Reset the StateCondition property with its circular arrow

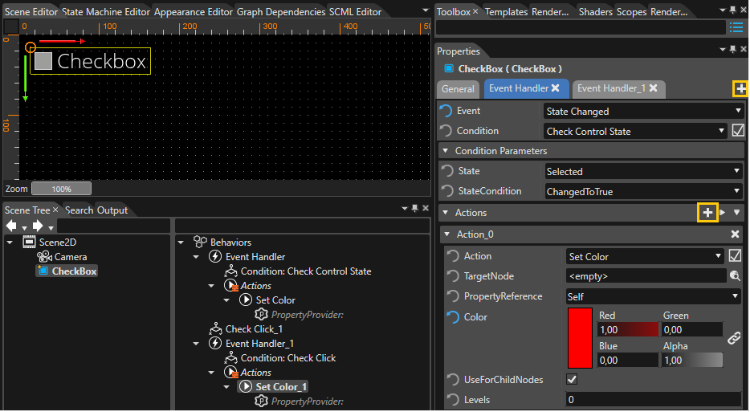coord(447,191)
